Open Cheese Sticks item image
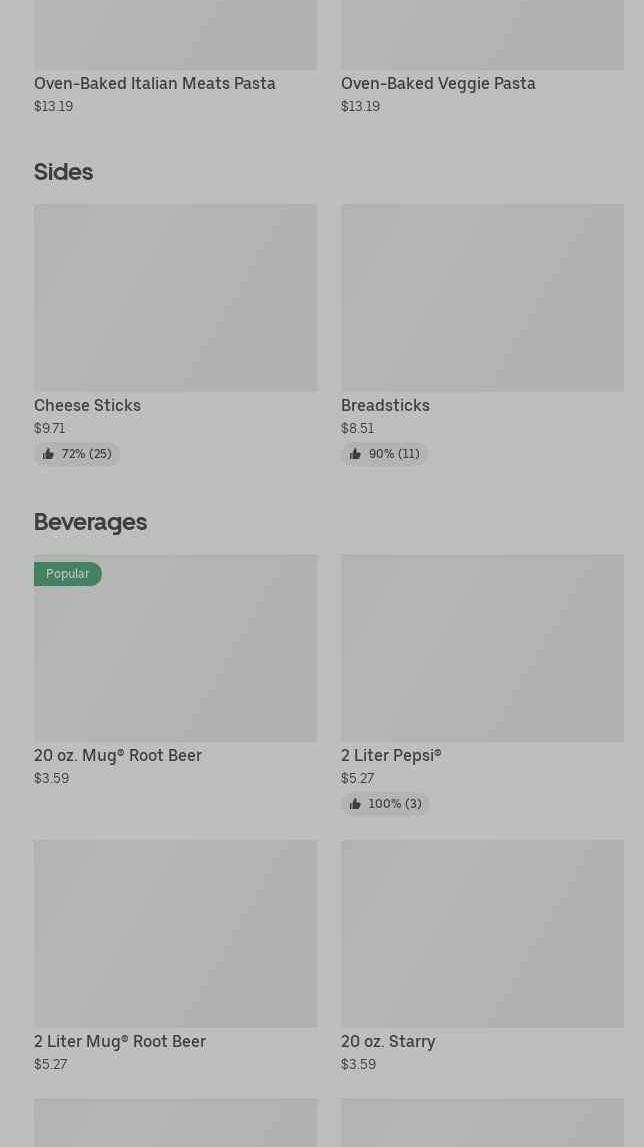 pyautogui.click(x=175, y=297)
